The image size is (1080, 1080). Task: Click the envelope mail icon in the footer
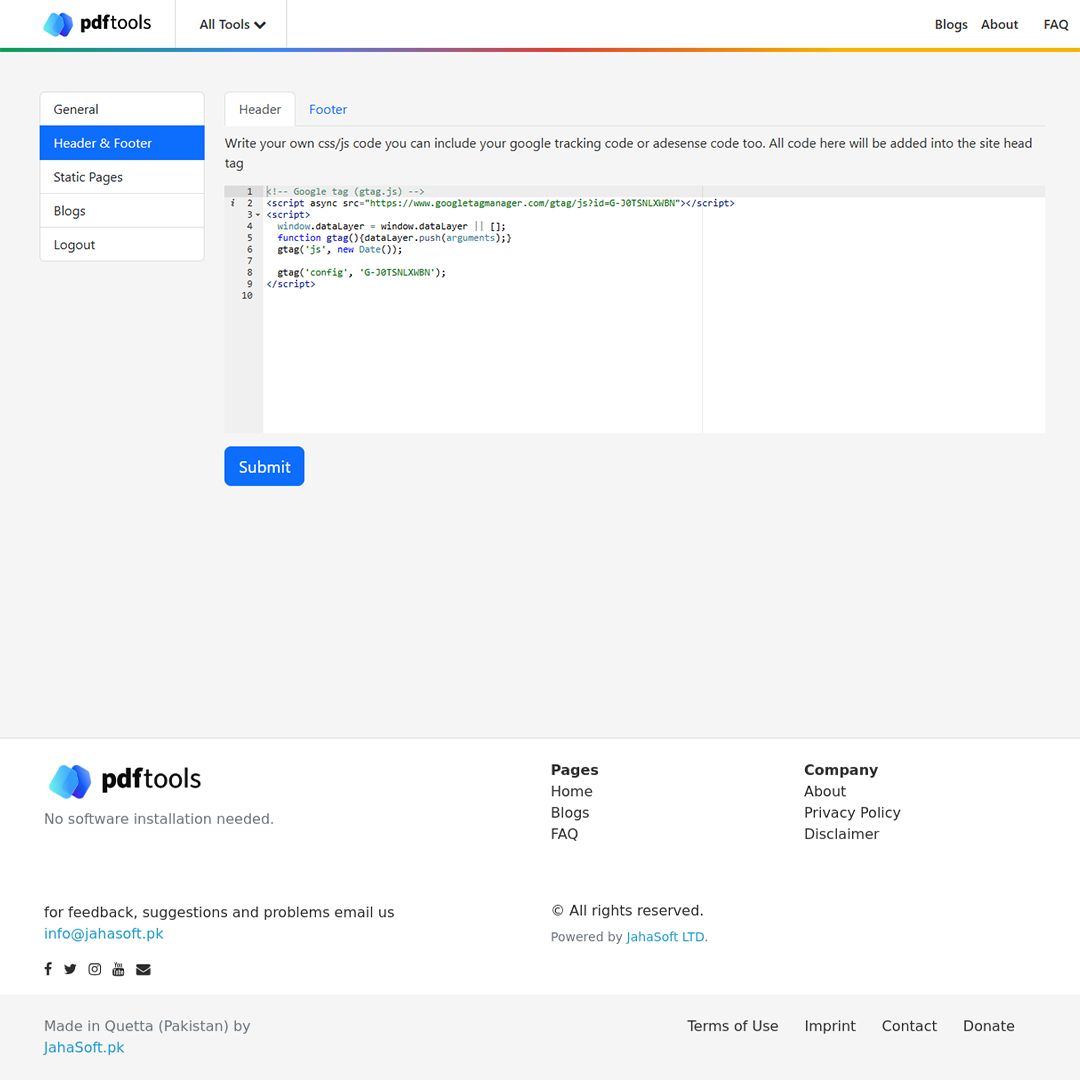point(143,969)
